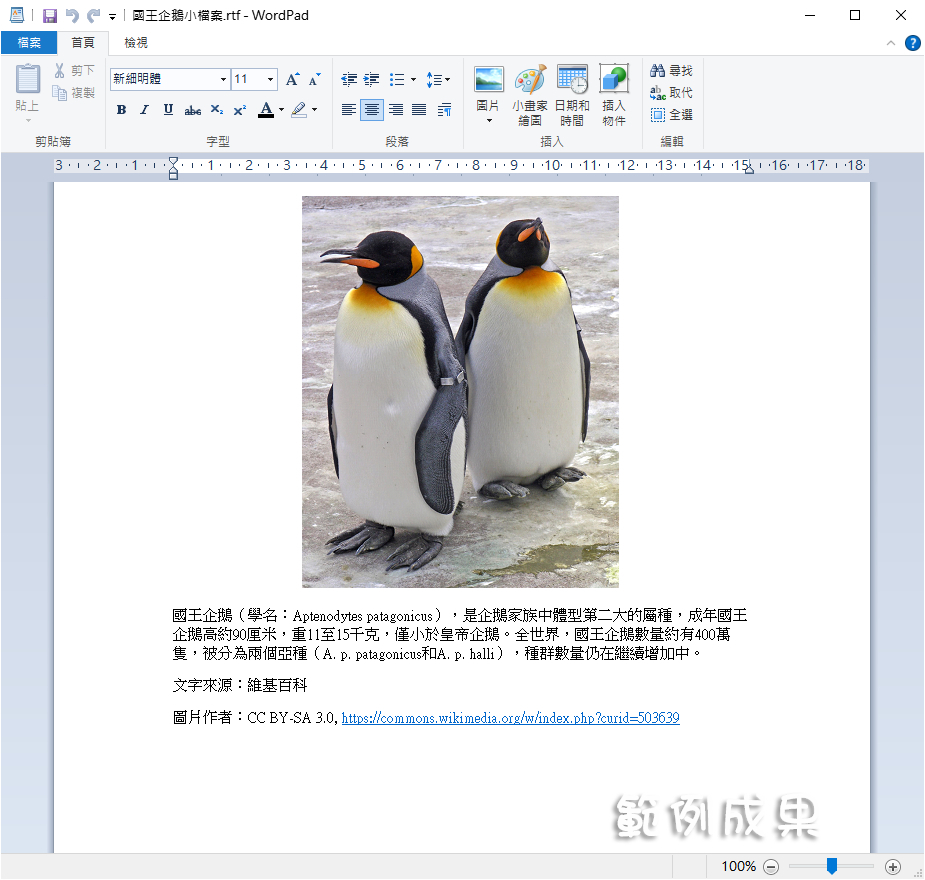Click the grow font size icon
925x880 pixels.
[x=292, y=79]
